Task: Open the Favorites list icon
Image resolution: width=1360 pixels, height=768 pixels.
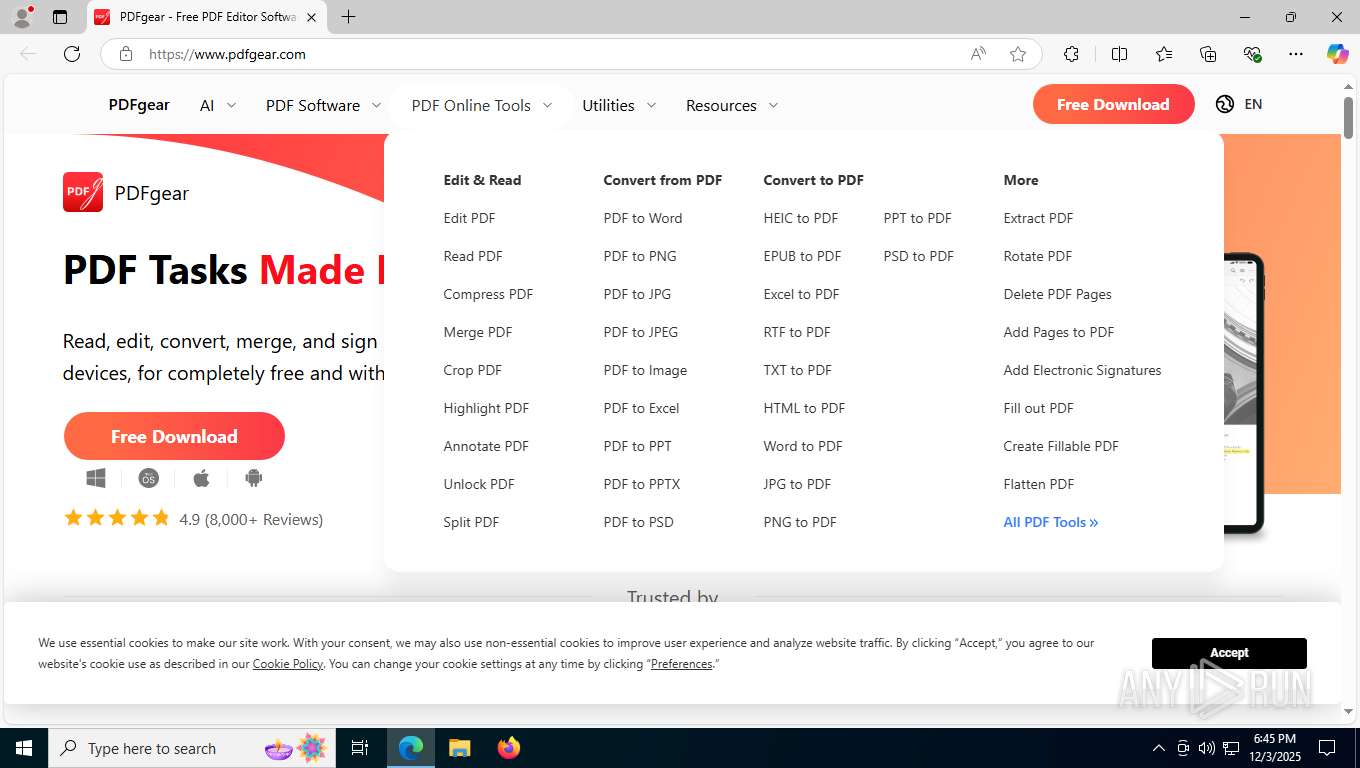Action: point(1164,54)
